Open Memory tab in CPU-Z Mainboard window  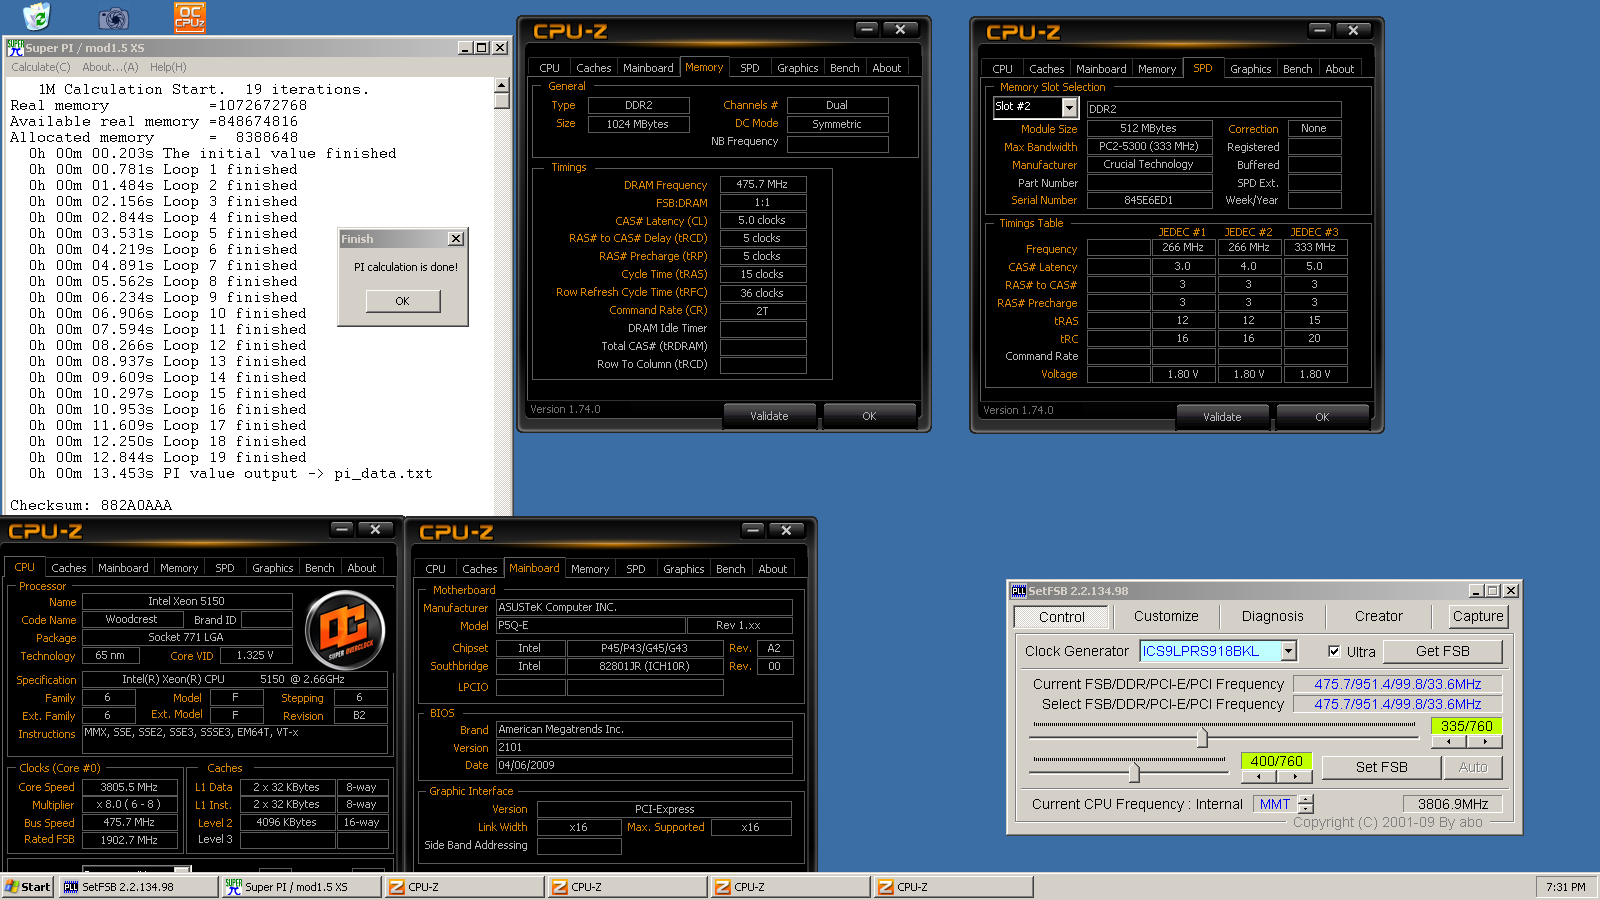[x=590, y=569]
